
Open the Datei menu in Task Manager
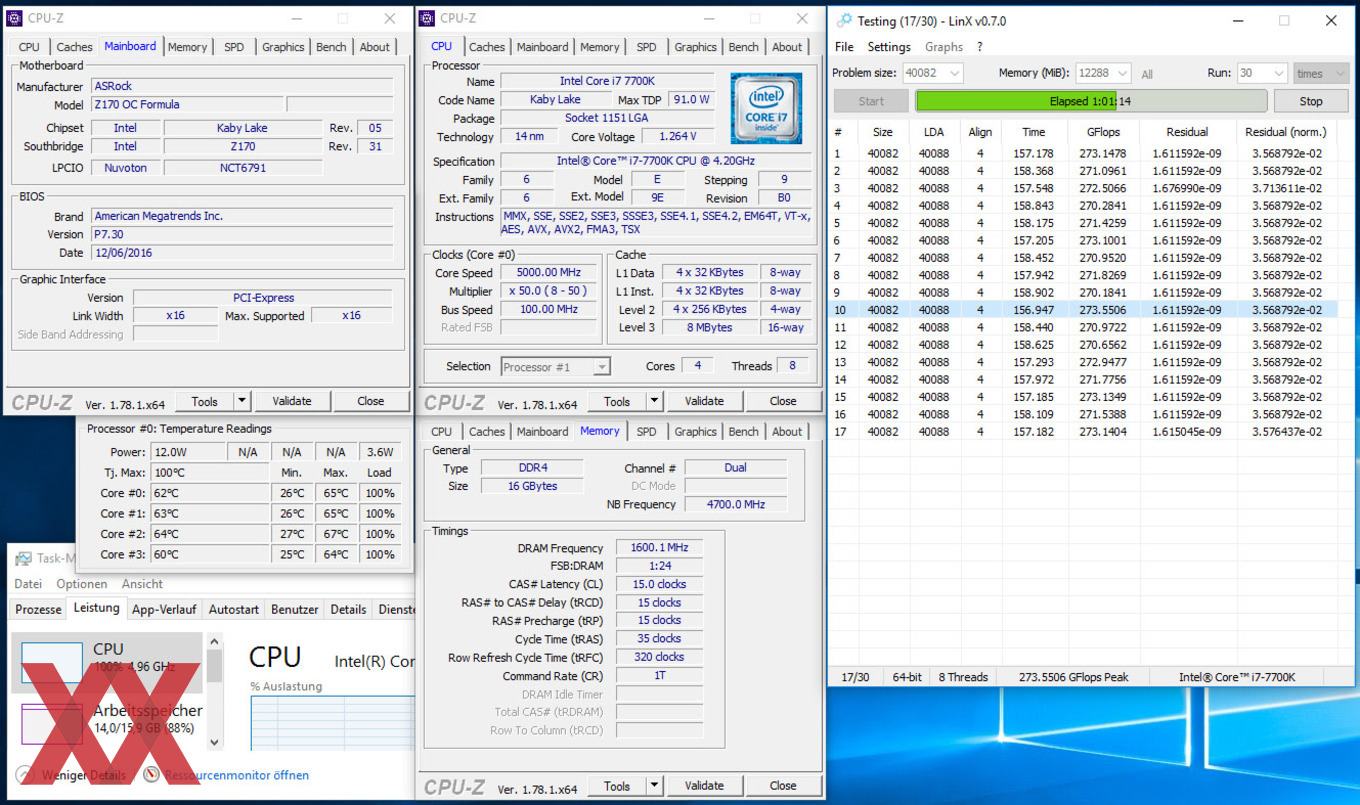pyautogui.click(x=28, y=584)
